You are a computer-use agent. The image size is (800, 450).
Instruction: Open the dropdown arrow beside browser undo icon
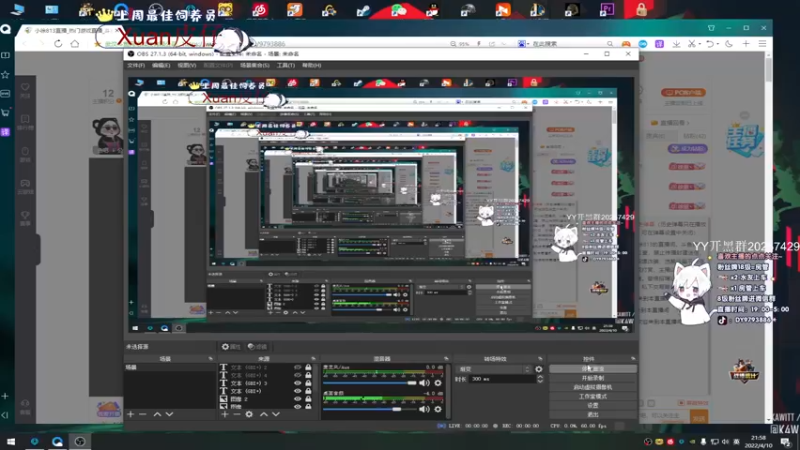(717, 44)
